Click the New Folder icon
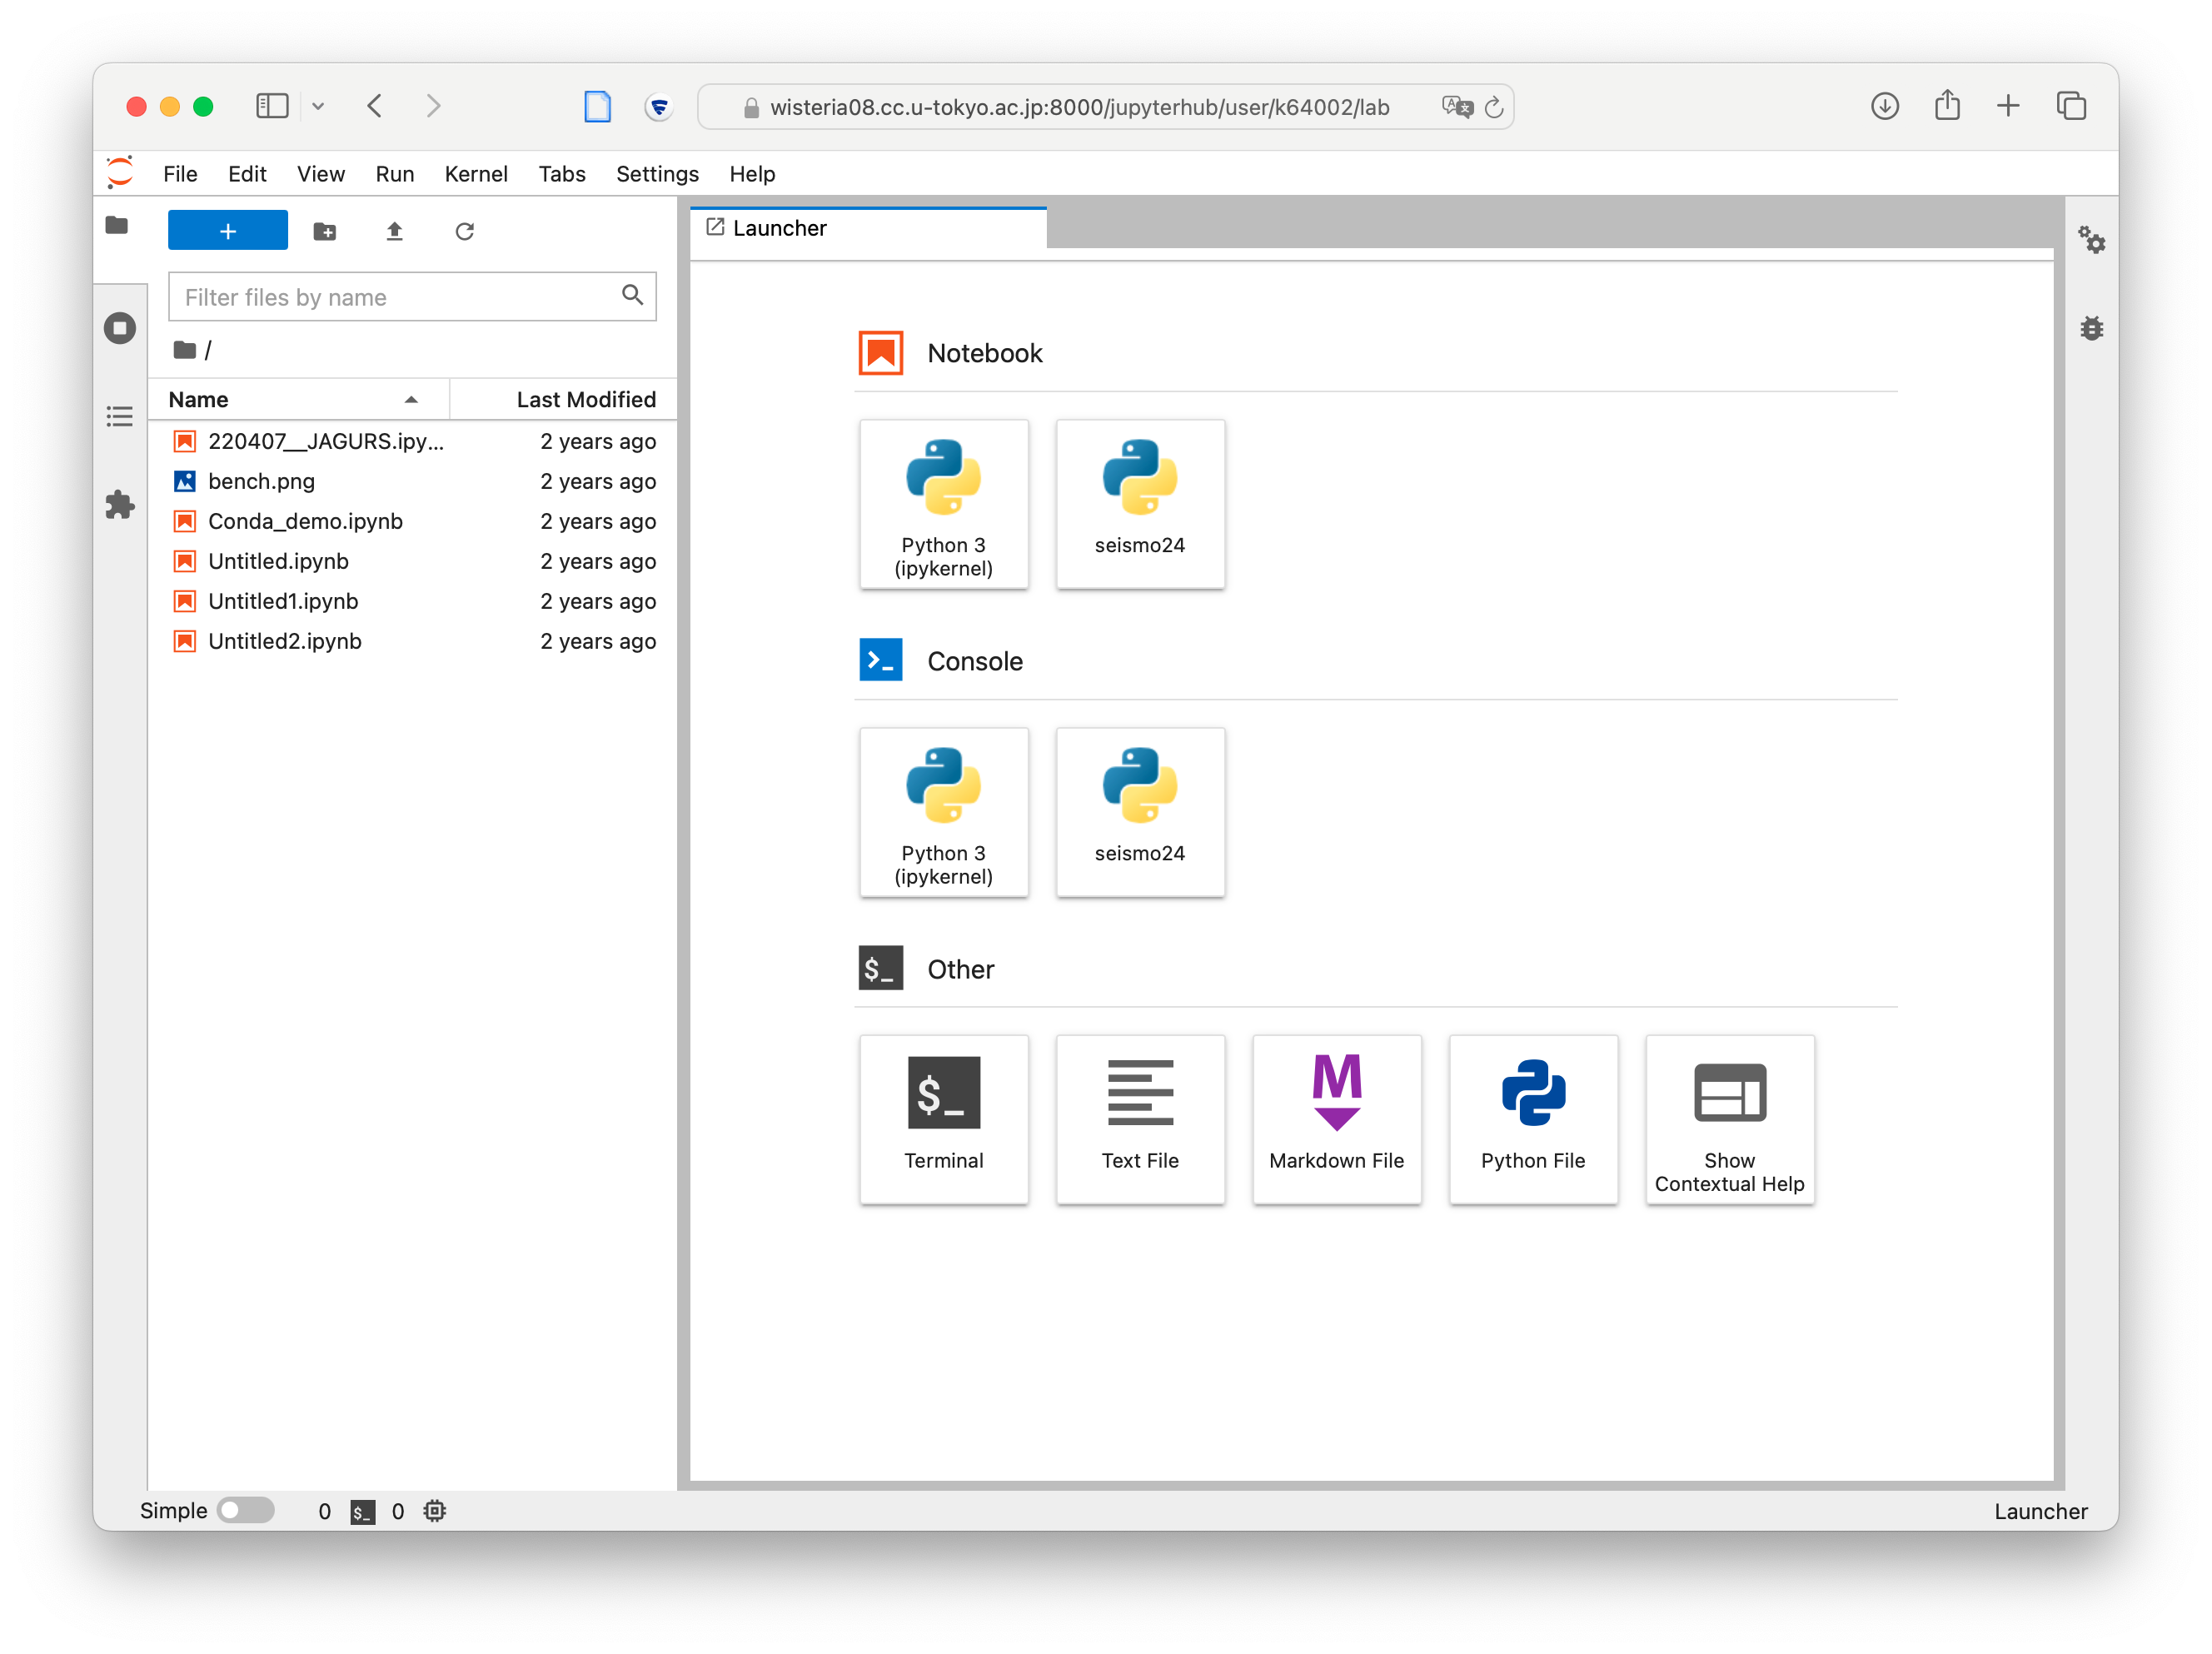The image size is (2212, 1654). [x=324, y=232]
